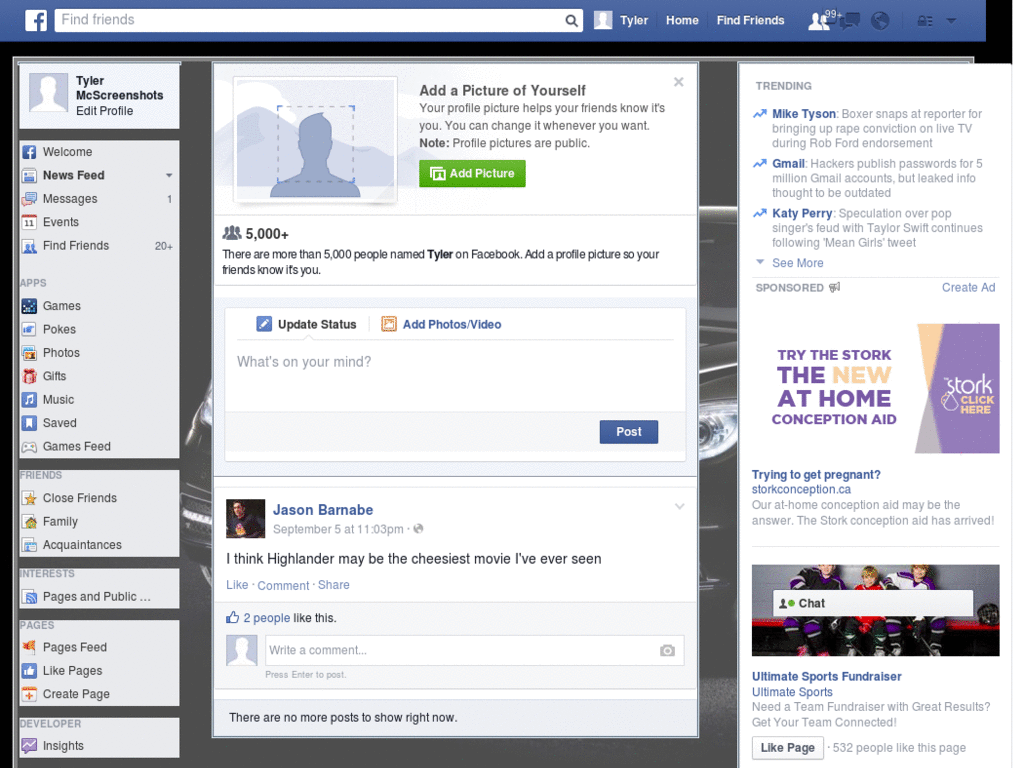
Task: Dismiss the Add a Picture card
Action: tap(679, 82)
